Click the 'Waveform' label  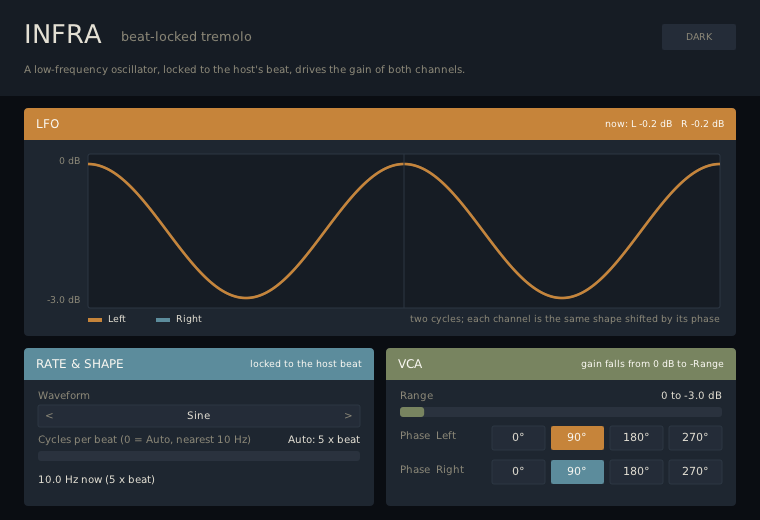tap(64, 395)
